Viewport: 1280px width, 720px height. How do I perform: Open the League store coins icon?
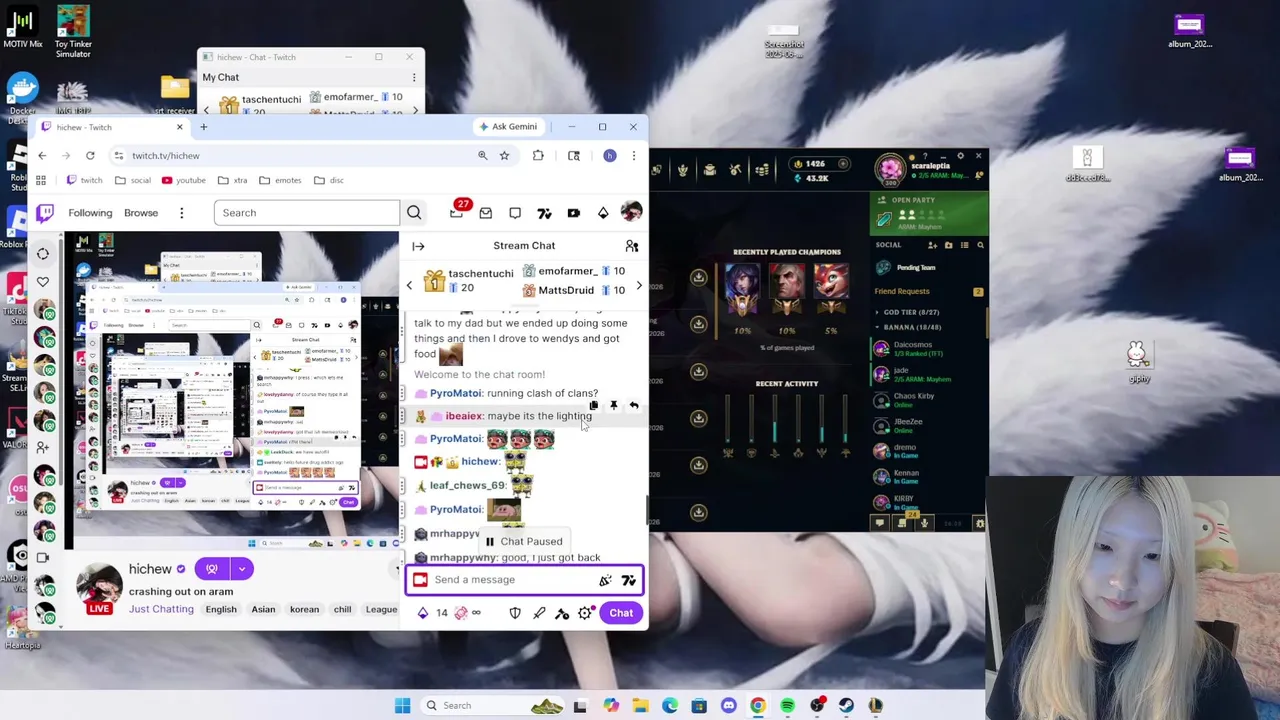click(762, 170)
